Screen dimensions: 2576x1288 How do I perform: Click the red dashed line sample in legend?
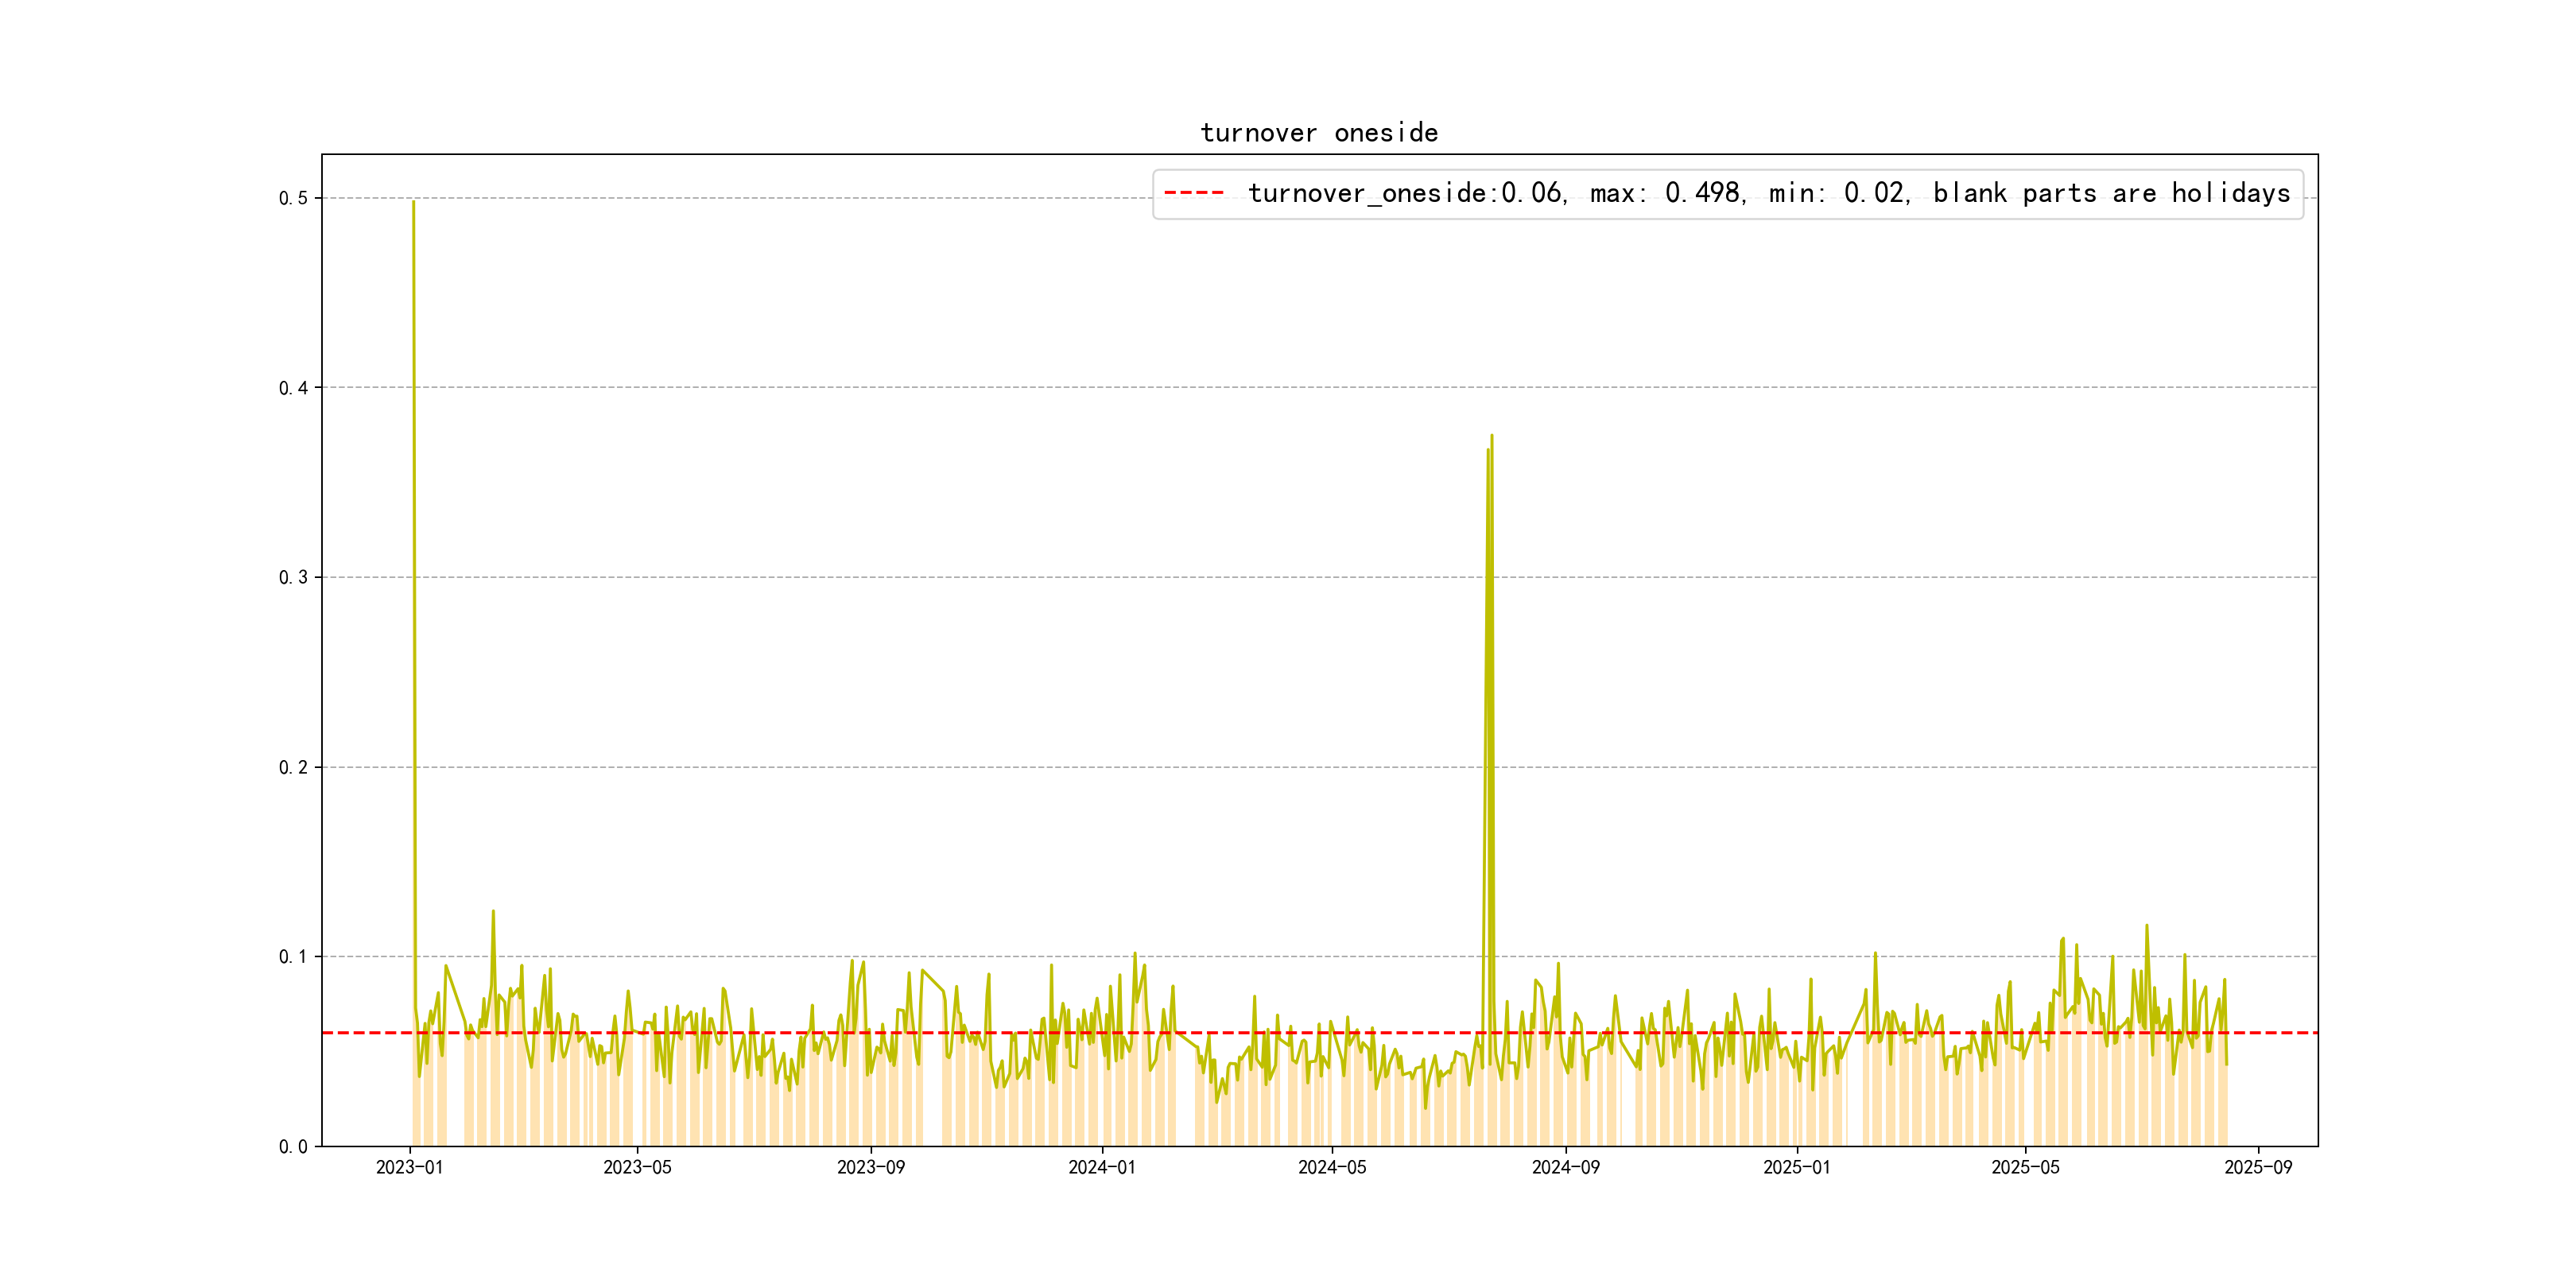(1194, 193)
